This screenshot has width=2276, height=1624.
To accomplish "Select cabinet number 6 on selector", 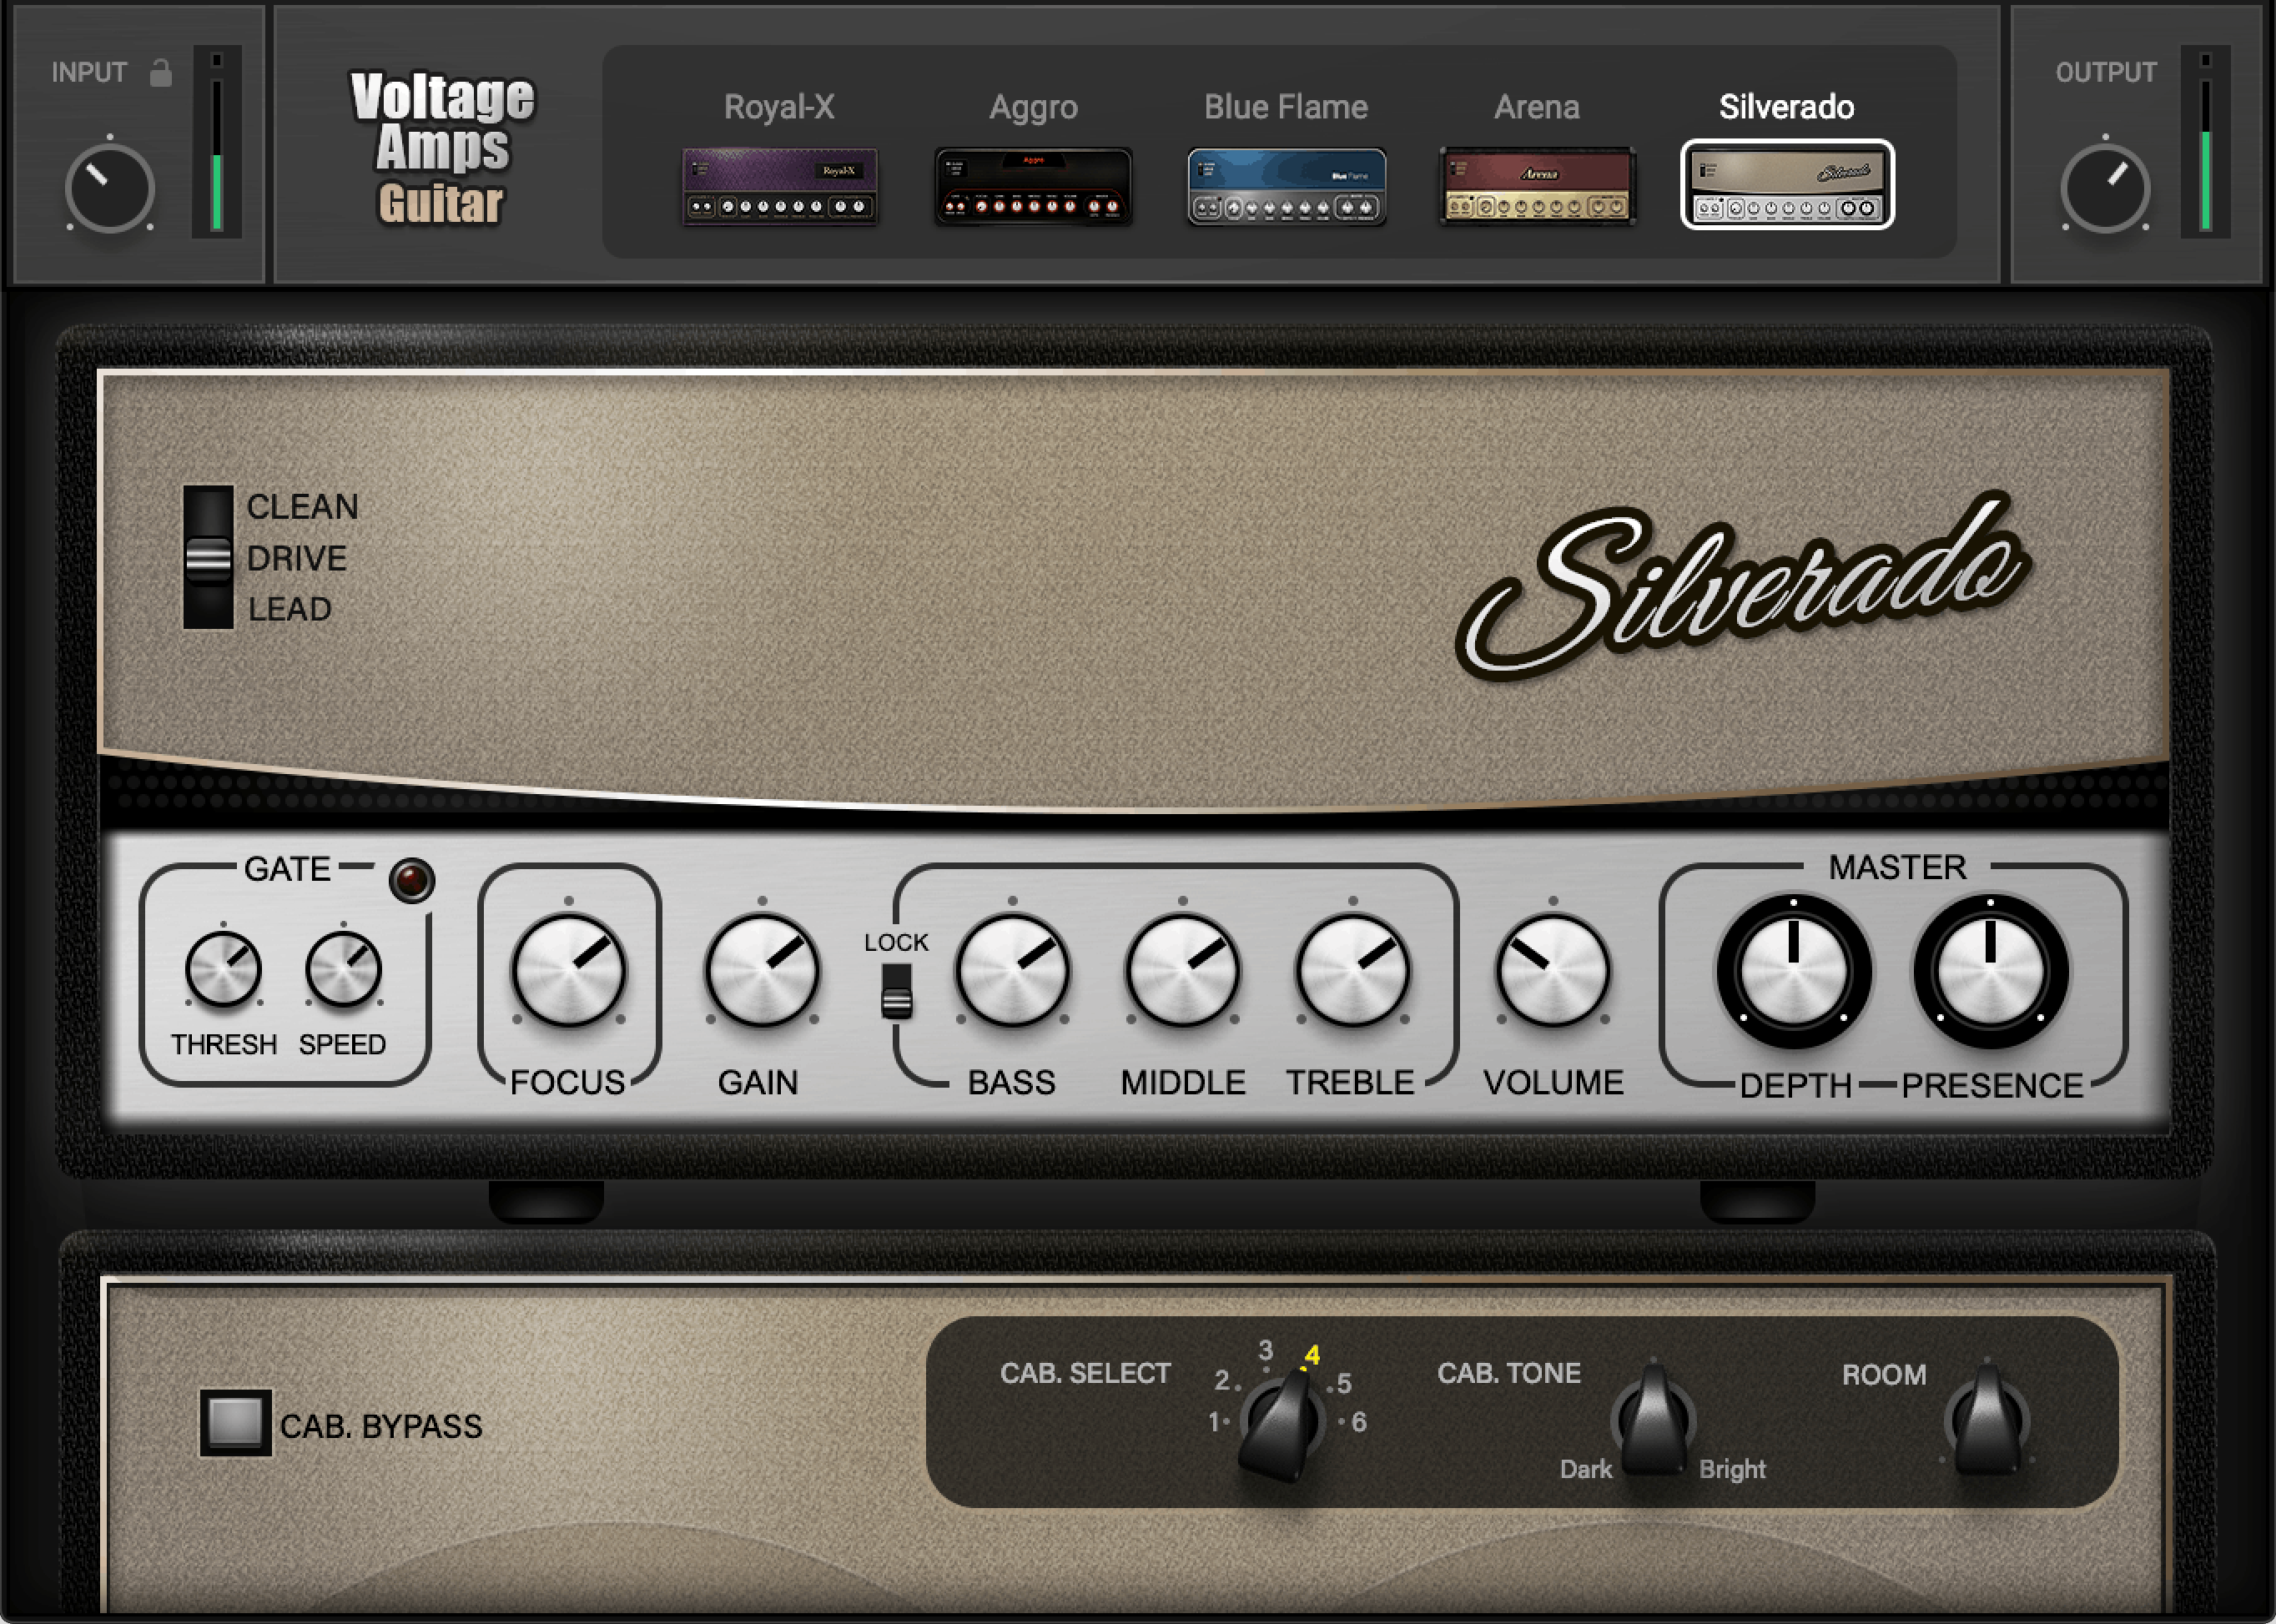I will (1358, 1422).
